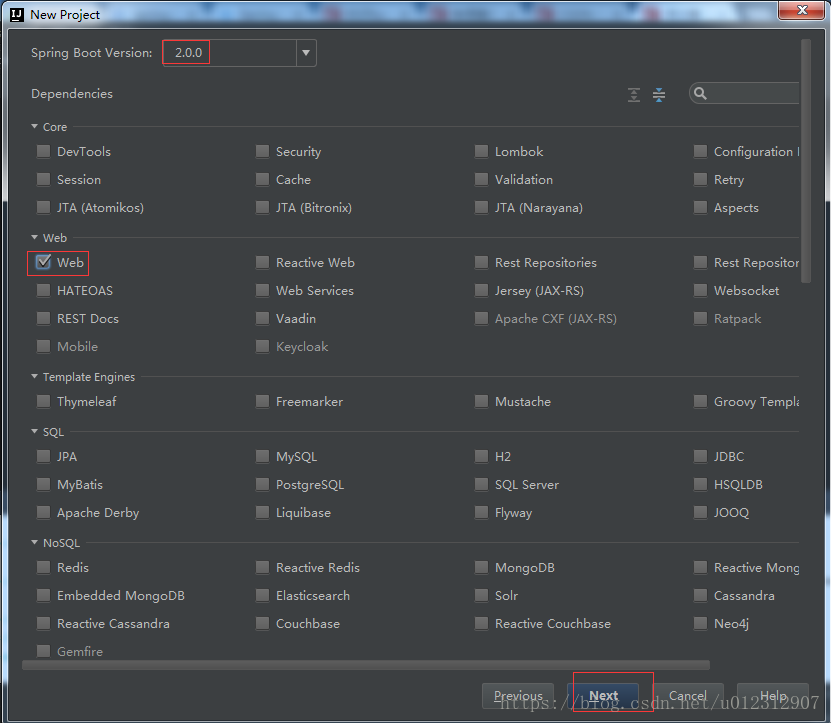Select the MongoDB checkbox

481,567
